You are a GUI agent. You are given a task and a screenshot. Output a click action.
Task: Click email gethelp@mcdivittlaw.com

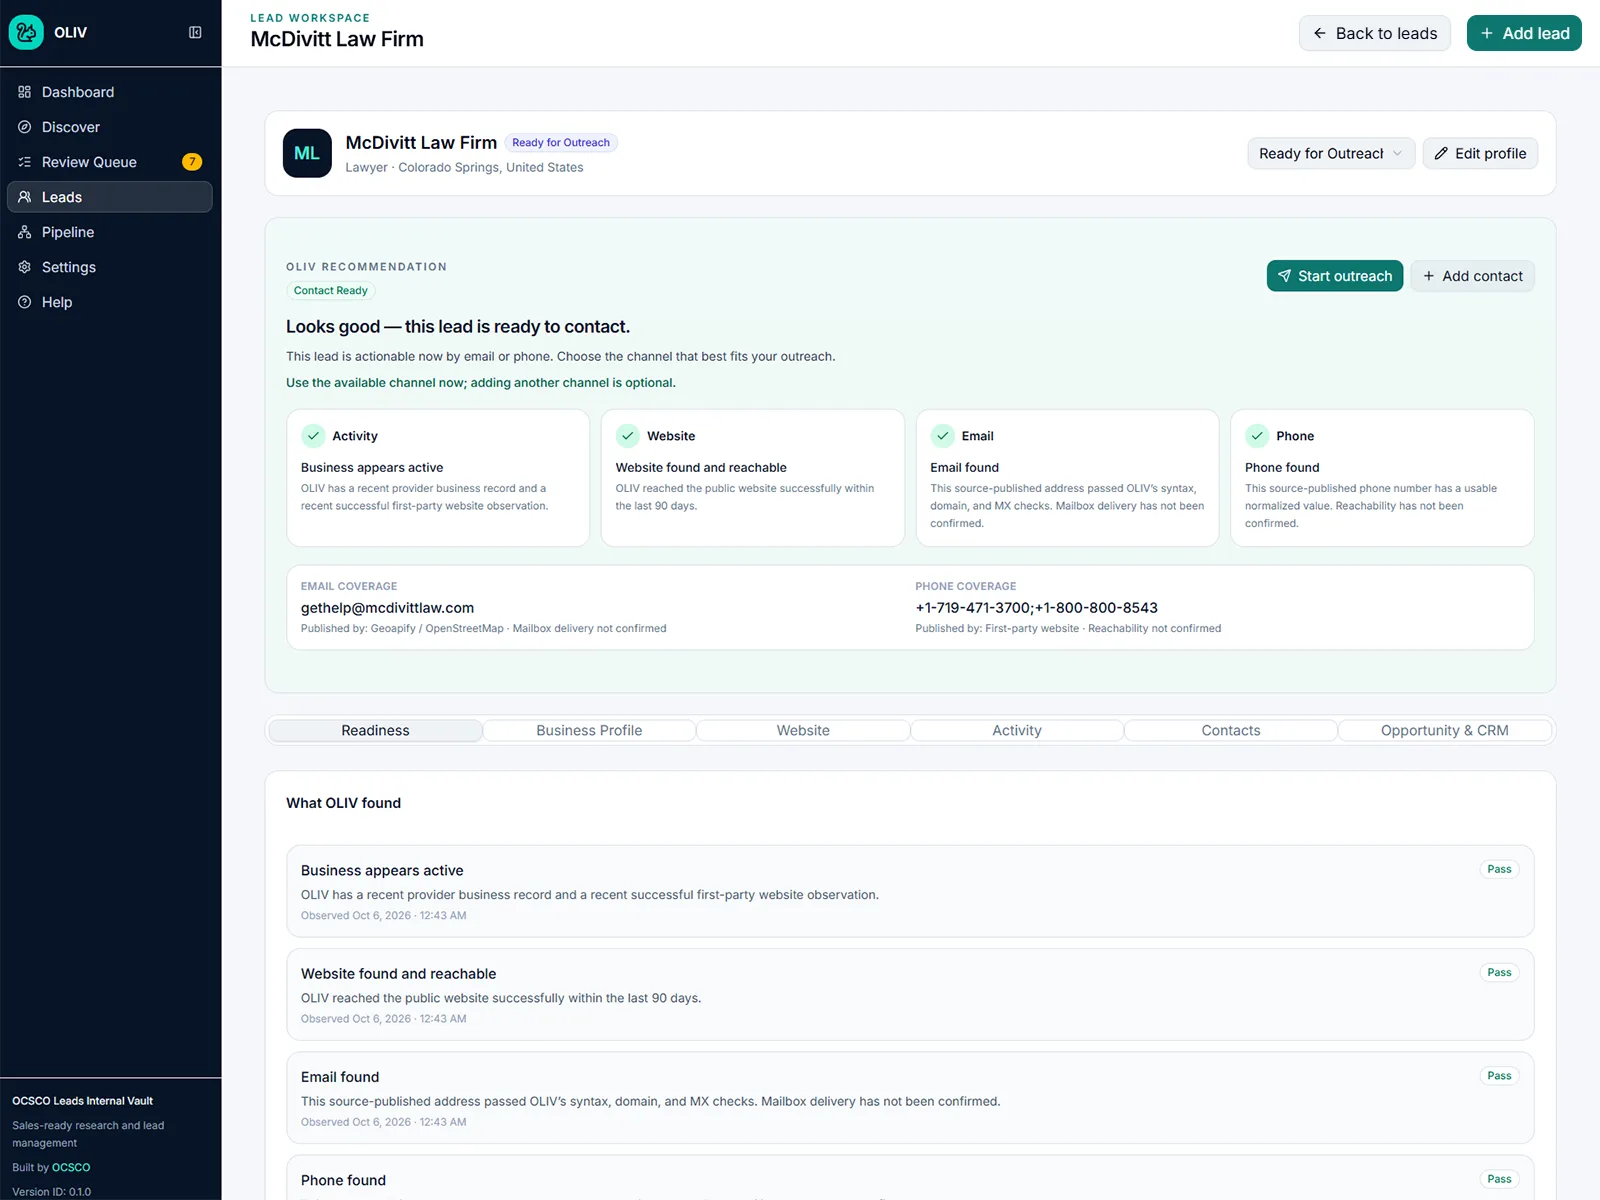[x=387, y=608]
